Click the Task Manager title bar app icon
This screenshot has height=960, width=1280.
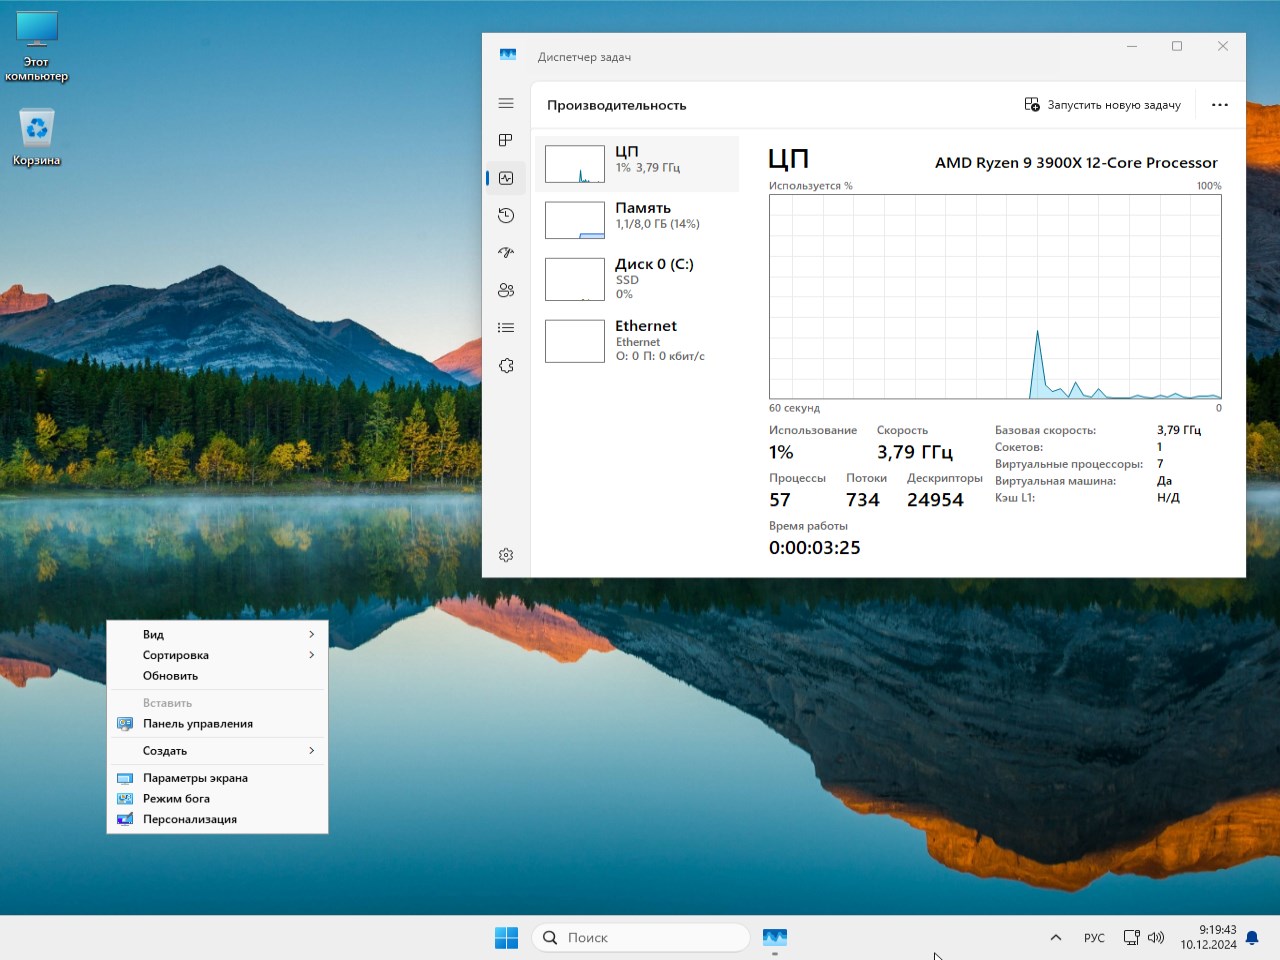[x=508, y=56]
